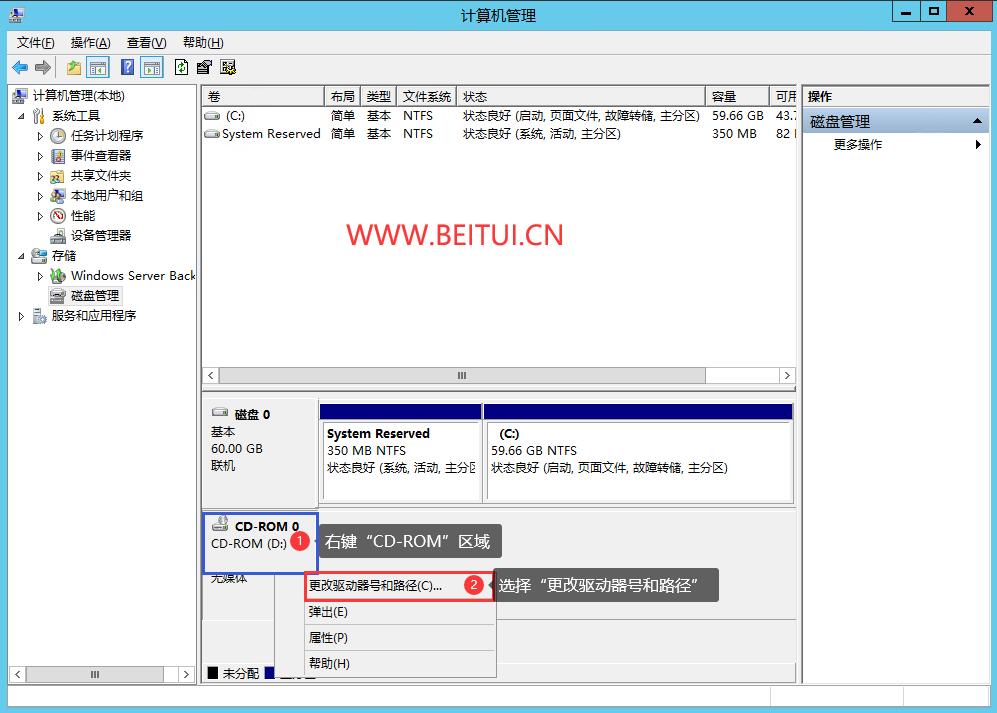Select 设备管理器 in the tree
The width and height of the screenshot is (997, 713).
pyautogui.click(x=100, y=236)
